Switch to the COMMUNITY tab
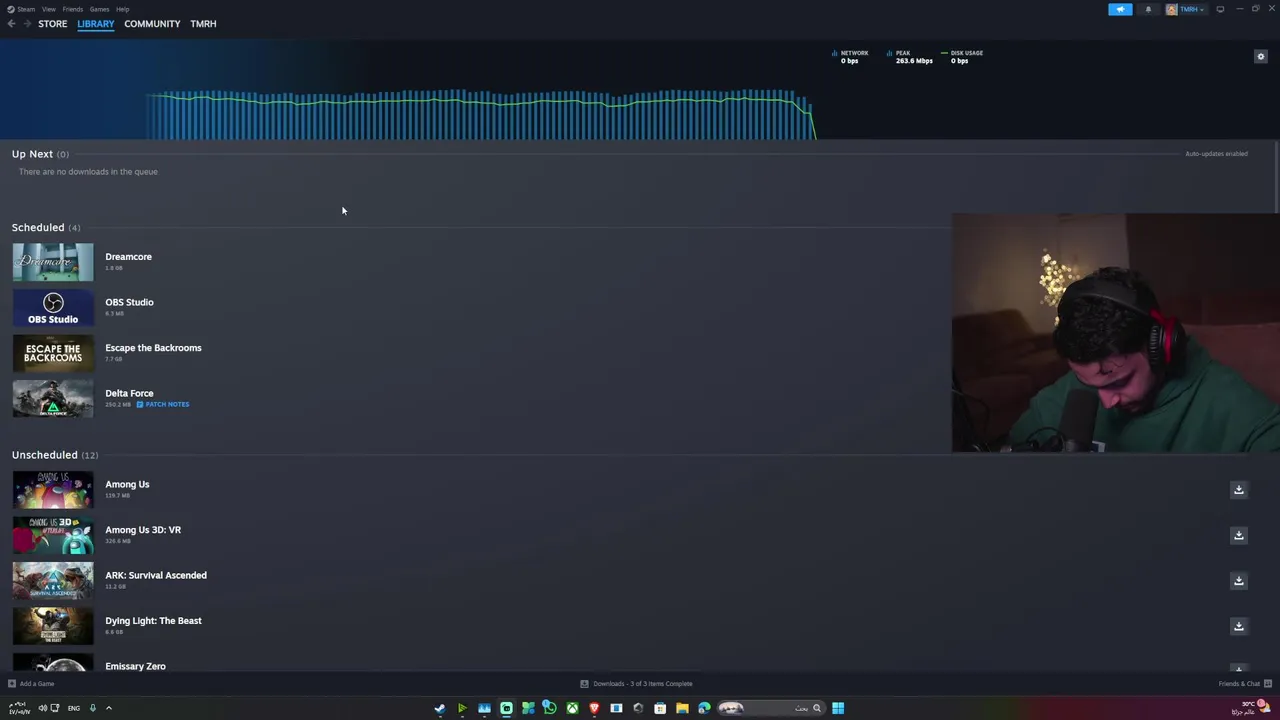The height and width of the screenshot is (720, 1280). point(152,24)
